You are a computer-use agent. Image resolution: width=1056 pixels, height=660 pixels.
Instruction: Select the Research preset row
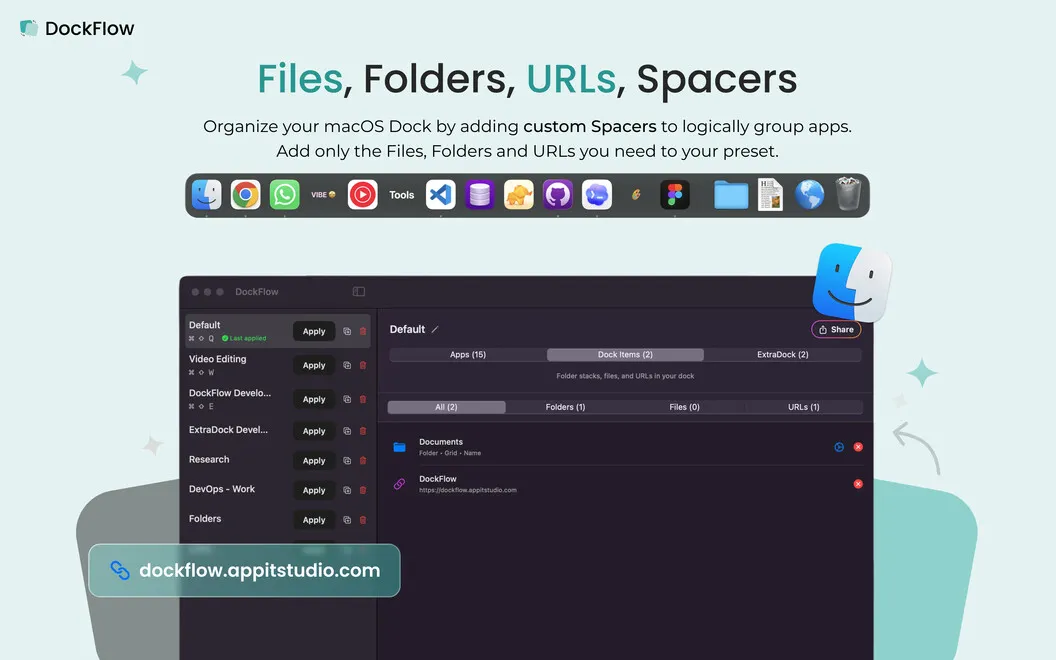pyautogui.click(x=277, y=460)
